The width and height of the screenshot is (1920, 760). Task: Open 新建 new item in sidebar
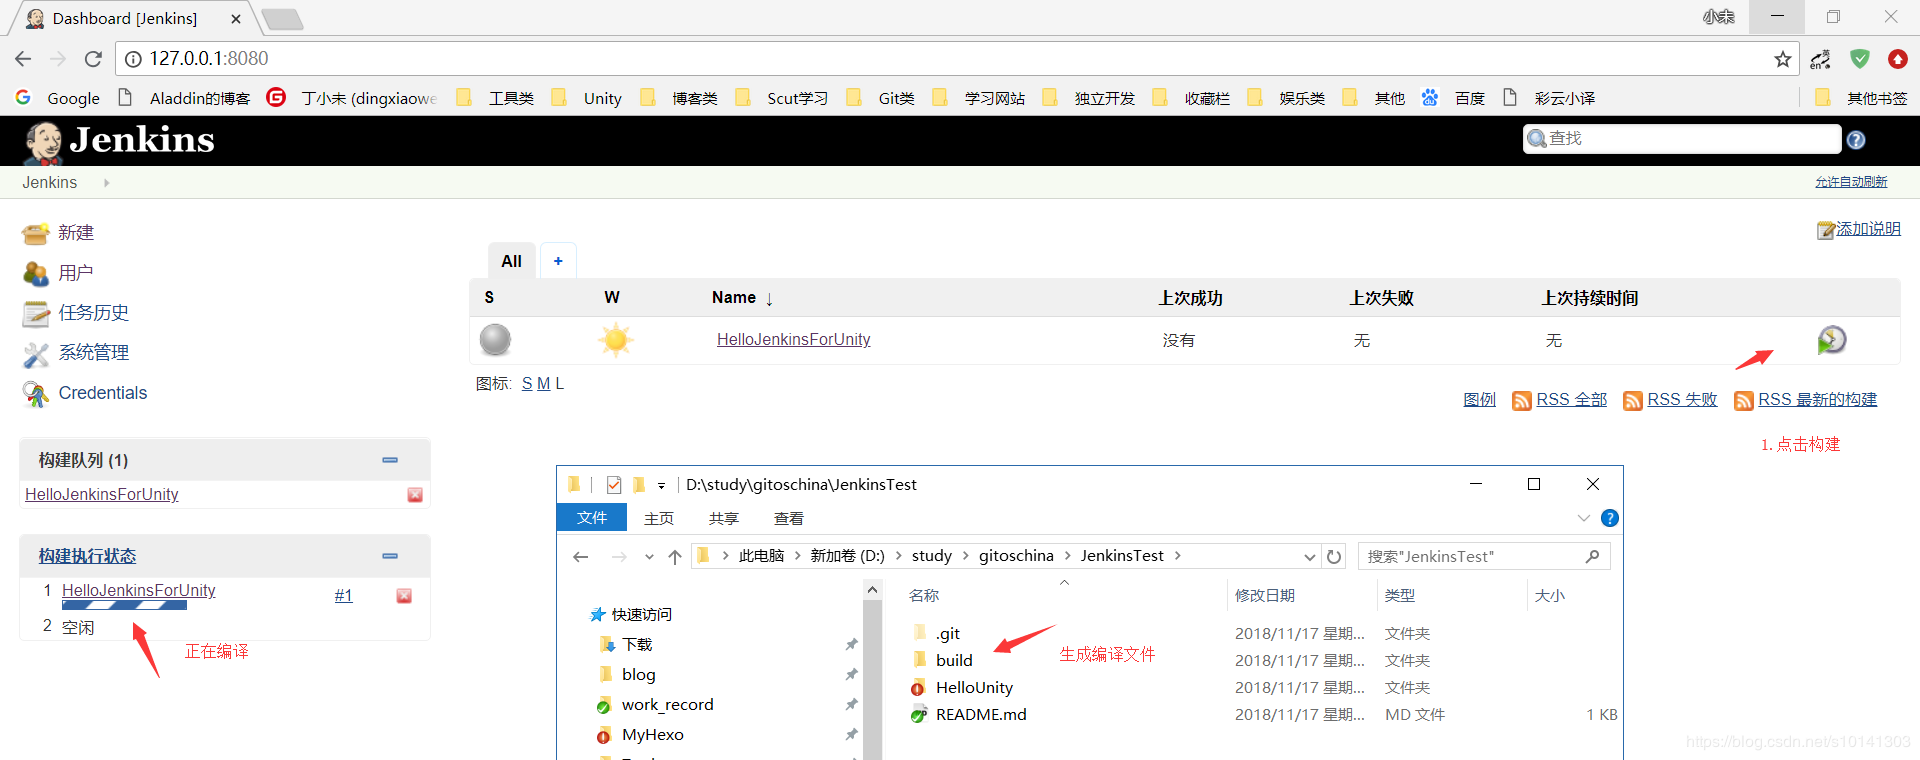(x=76, y=233)
